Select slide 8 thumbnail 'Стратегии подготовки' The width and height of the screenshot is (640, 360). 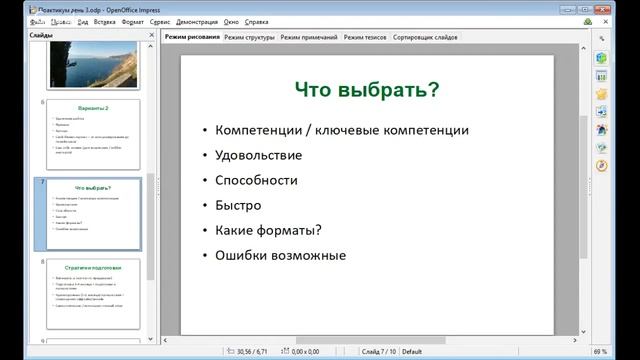(93, 293)
